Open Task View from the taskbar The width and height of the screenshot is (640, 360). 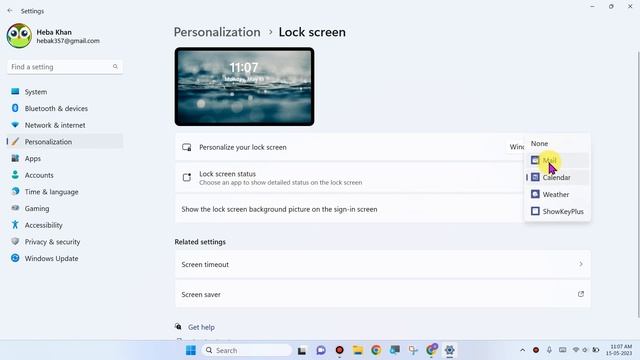(x=302, y=350)
